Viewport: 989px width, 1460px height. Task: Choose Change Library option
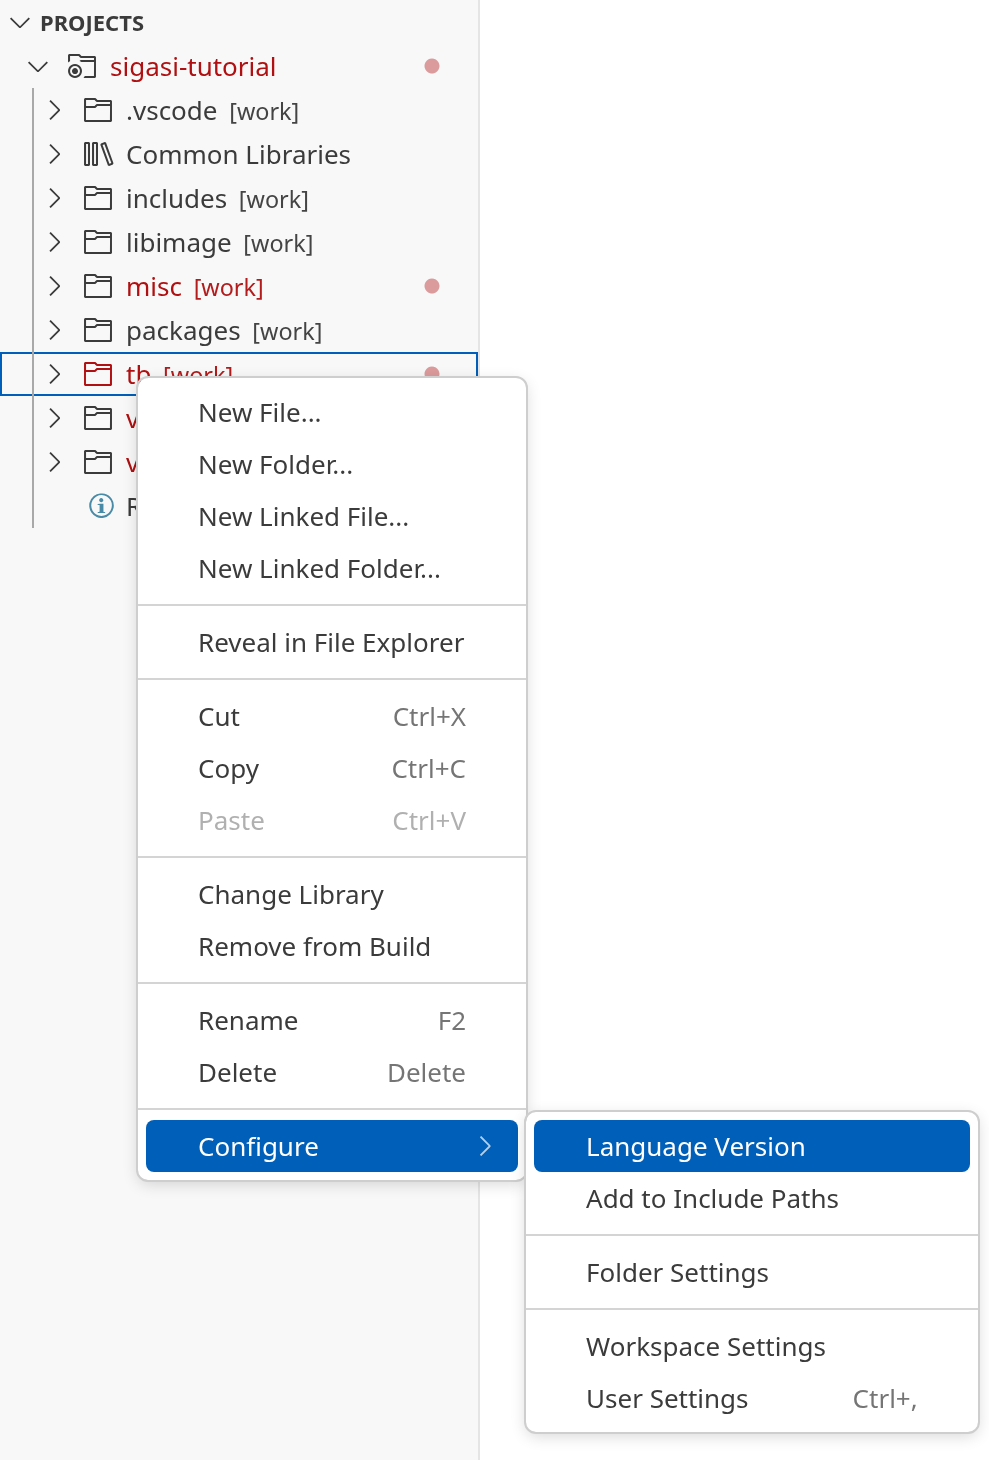pyautogui.click(x=291, y=895)
